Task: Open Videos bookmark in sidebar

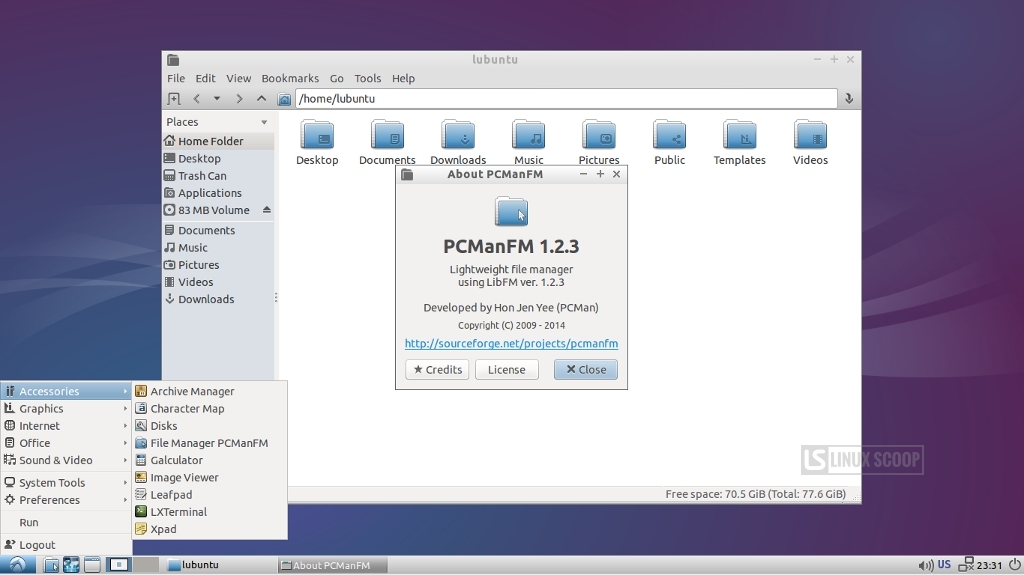Action: click(x=218, y=282)
